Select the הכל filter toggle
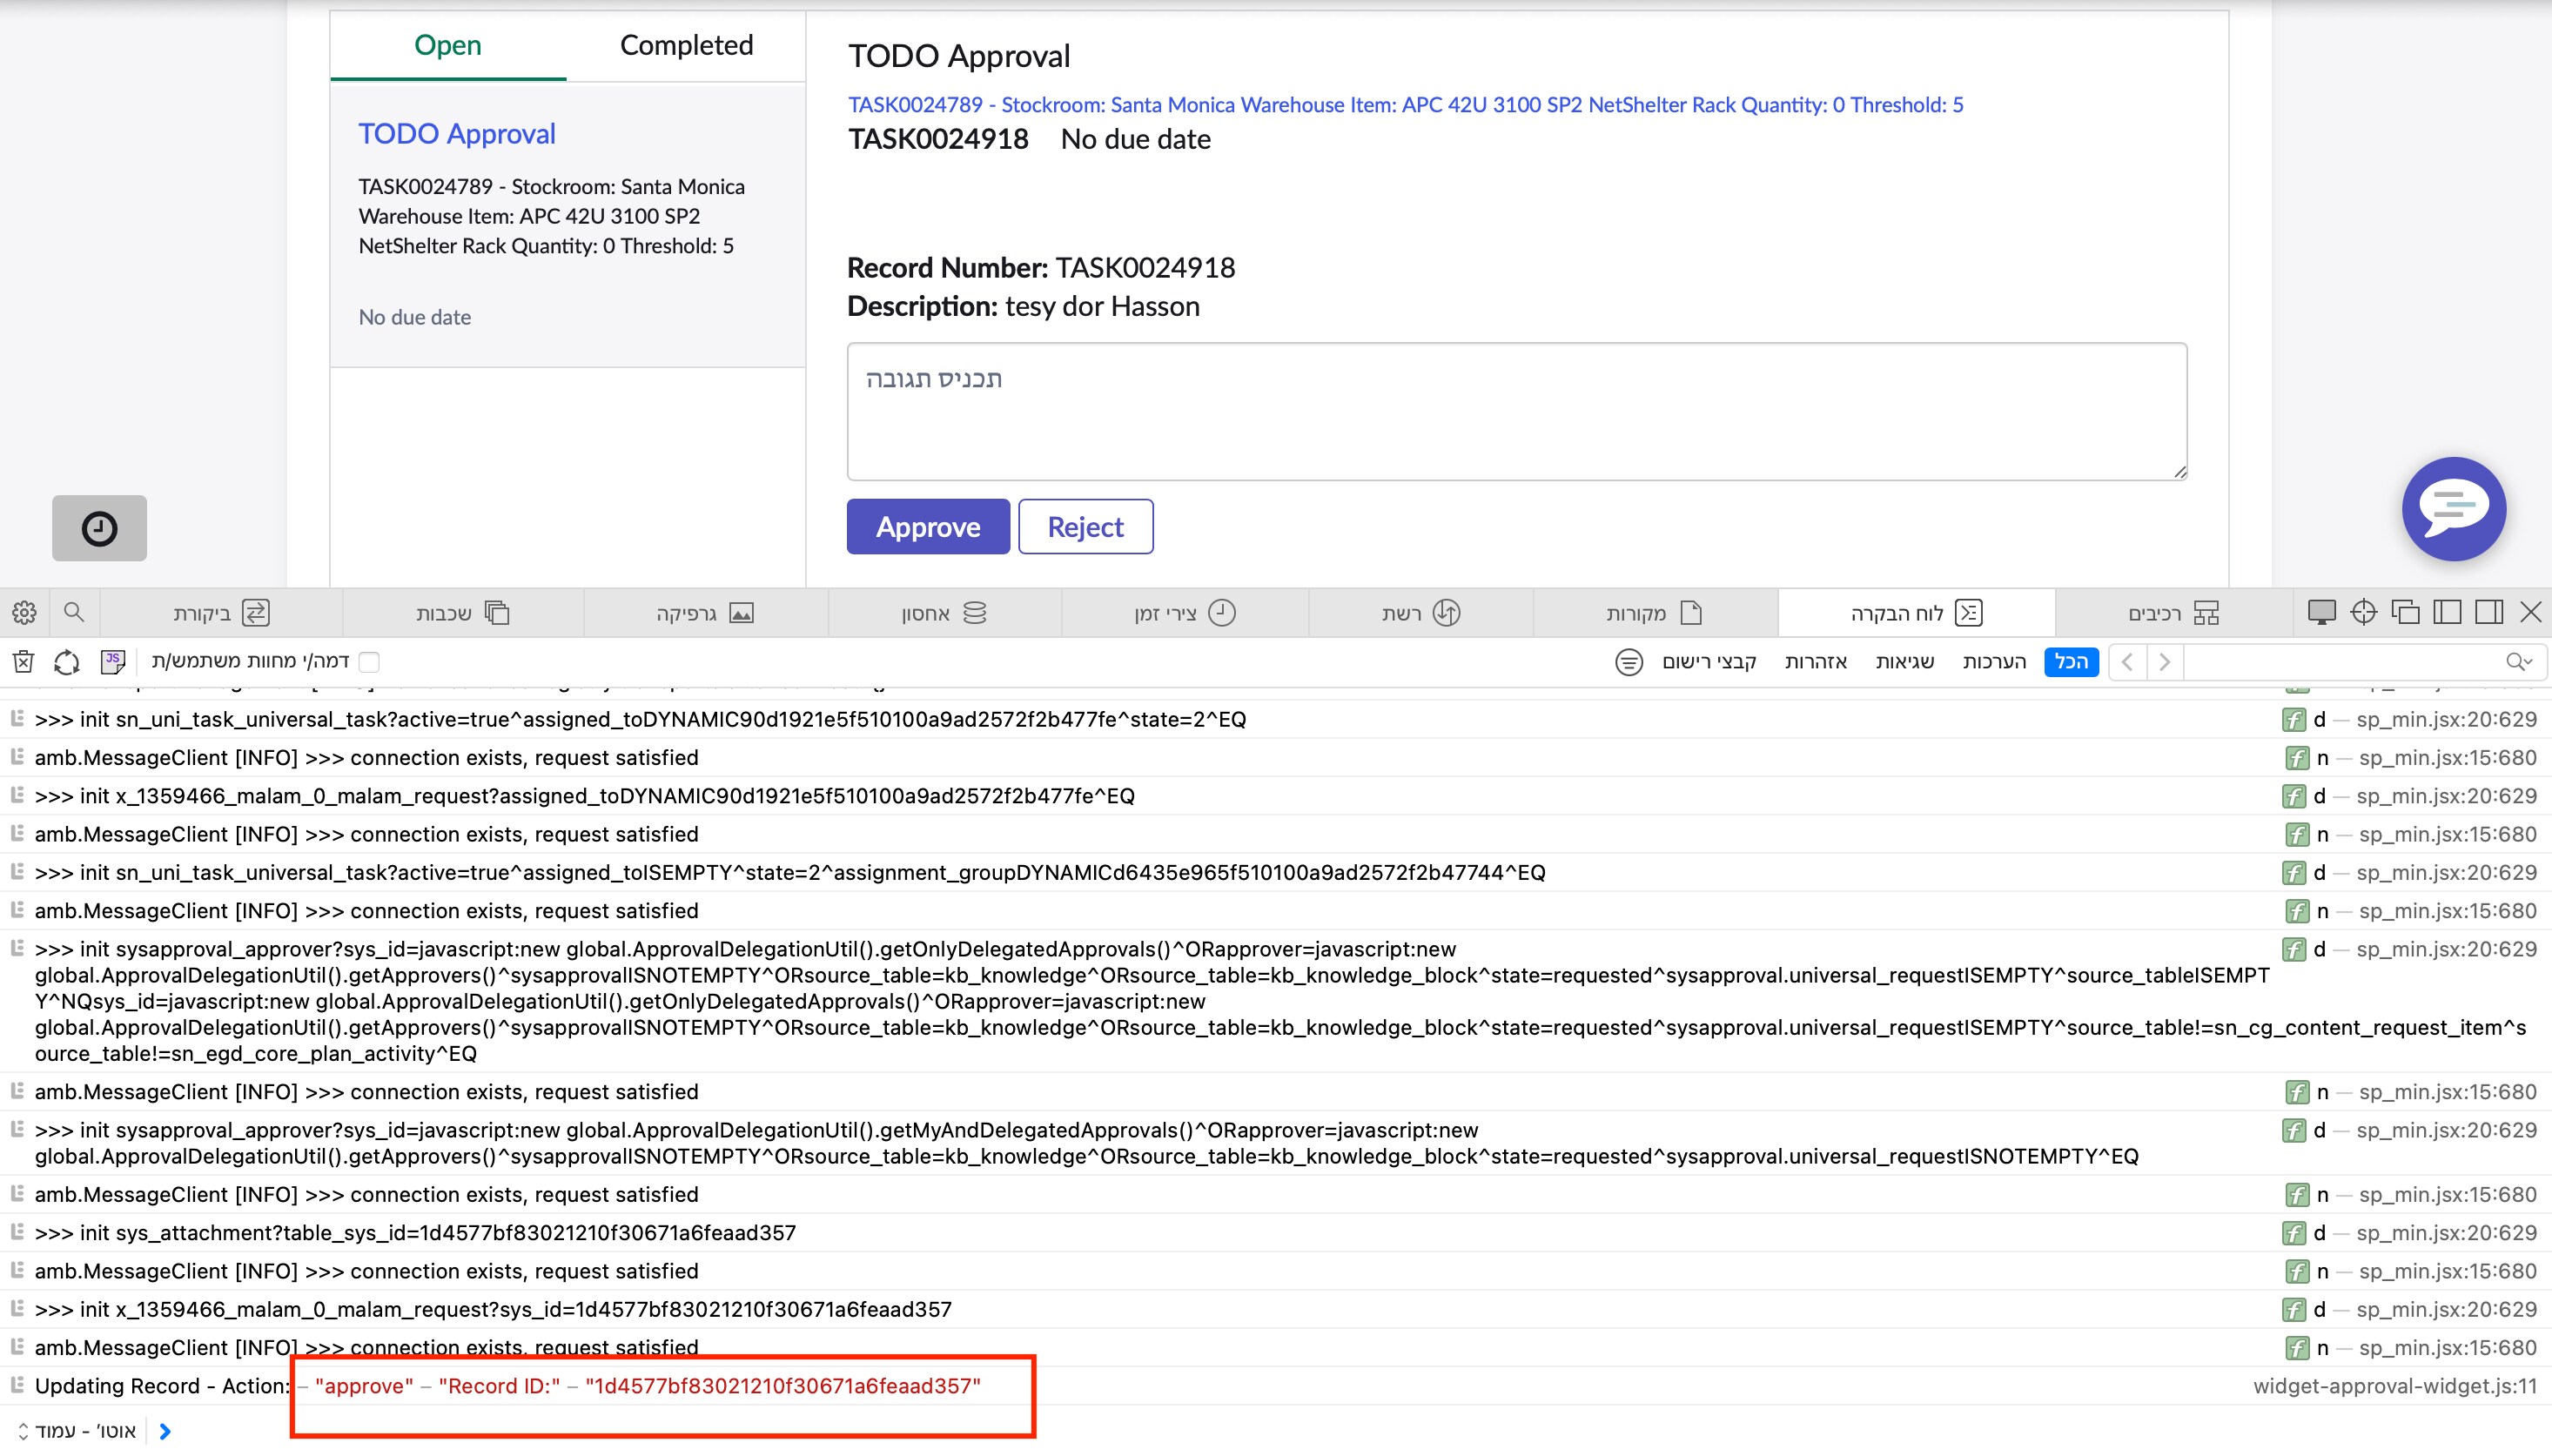 (2071, 661)
